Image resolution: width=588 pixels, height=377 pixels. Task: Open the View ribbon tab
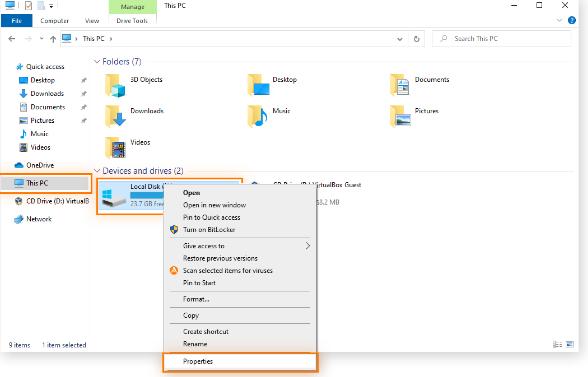tap(92, 21)
